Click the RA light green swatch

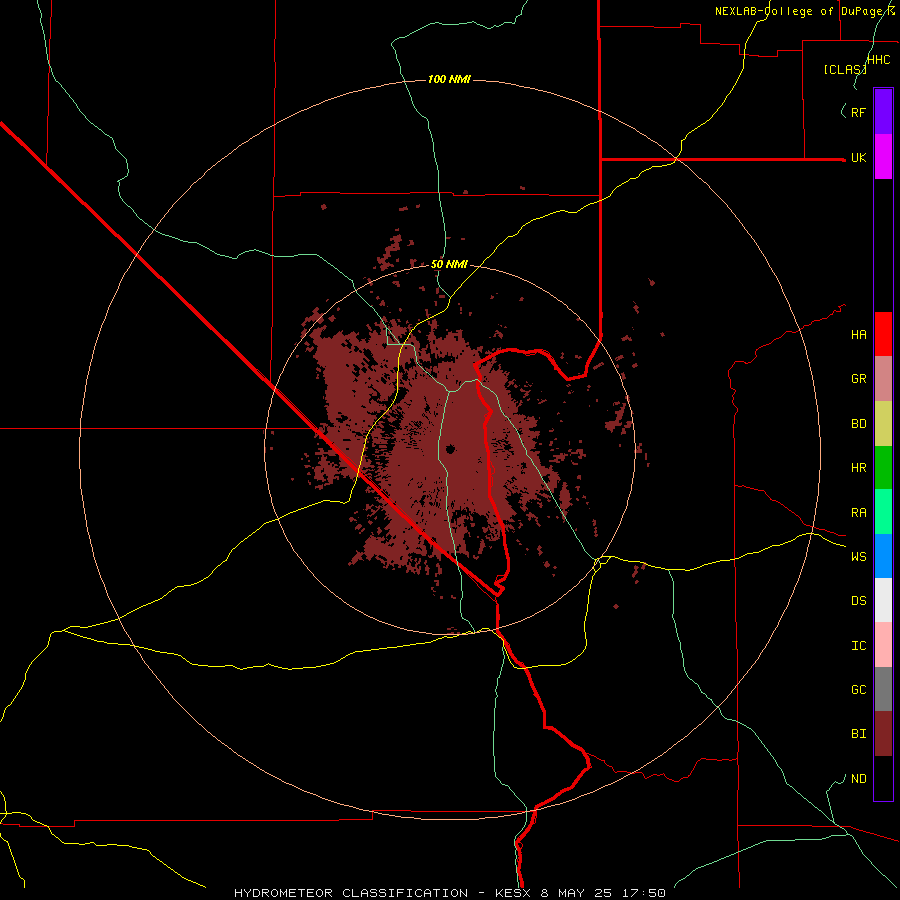883,512
